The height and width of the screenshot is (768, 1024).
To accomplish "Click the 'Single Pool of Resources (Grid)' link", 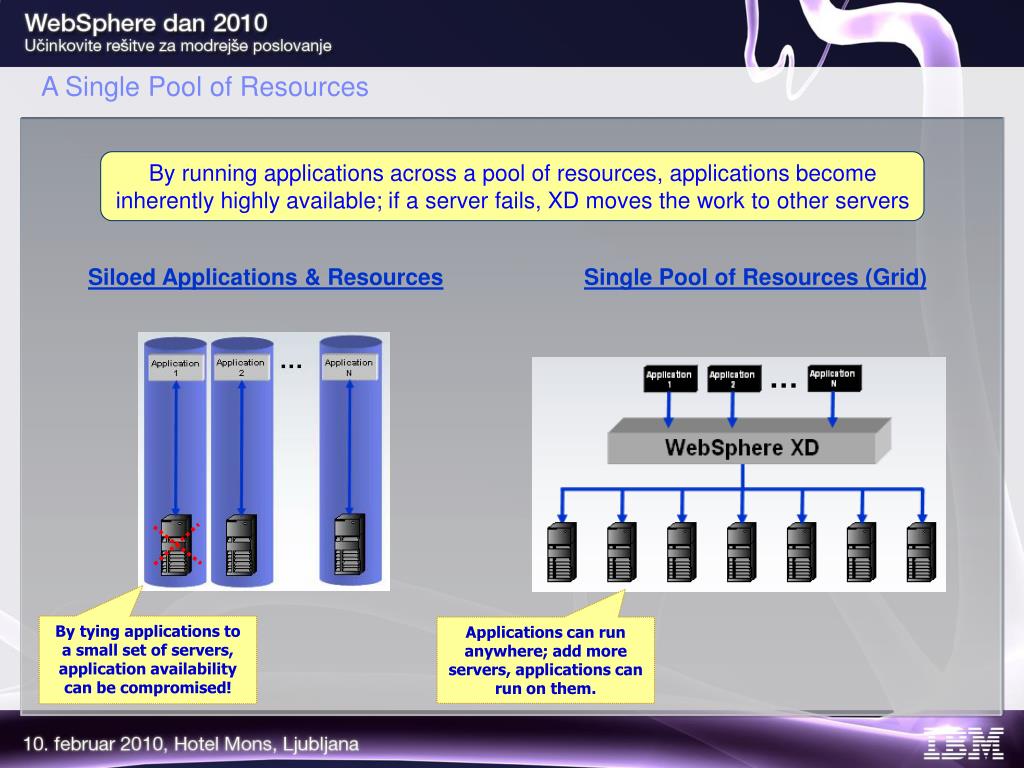I will pyautogui.click(x=755, y=277).
